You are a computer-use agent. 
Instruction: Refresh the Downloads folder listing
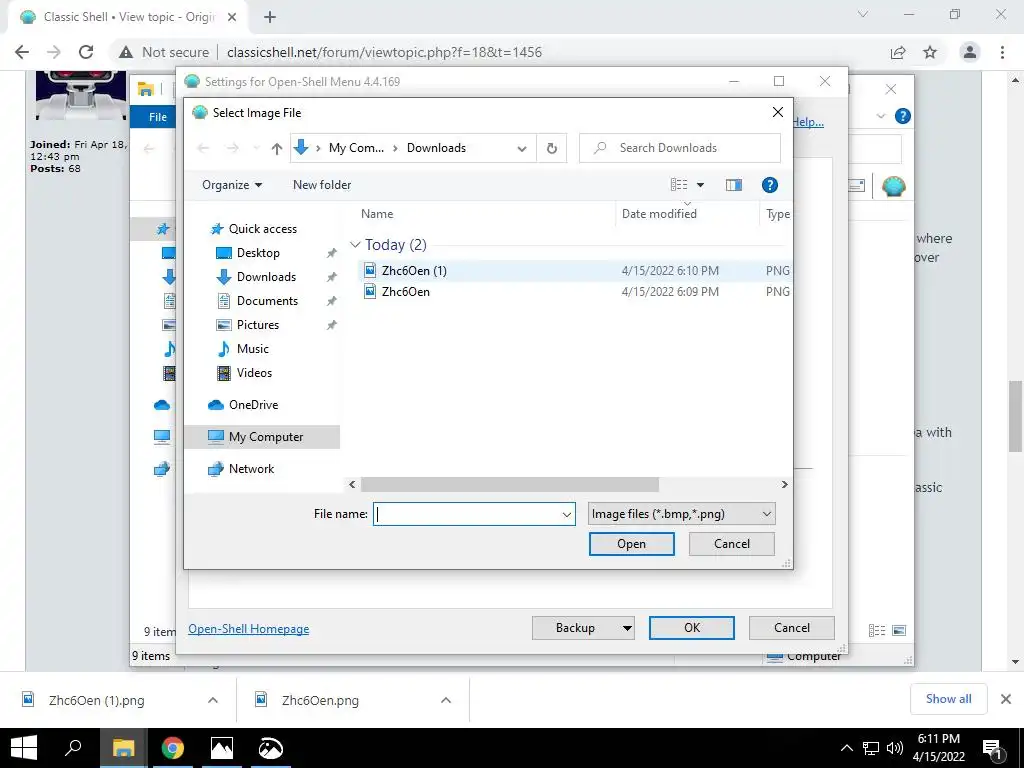(x=552, y=148)
